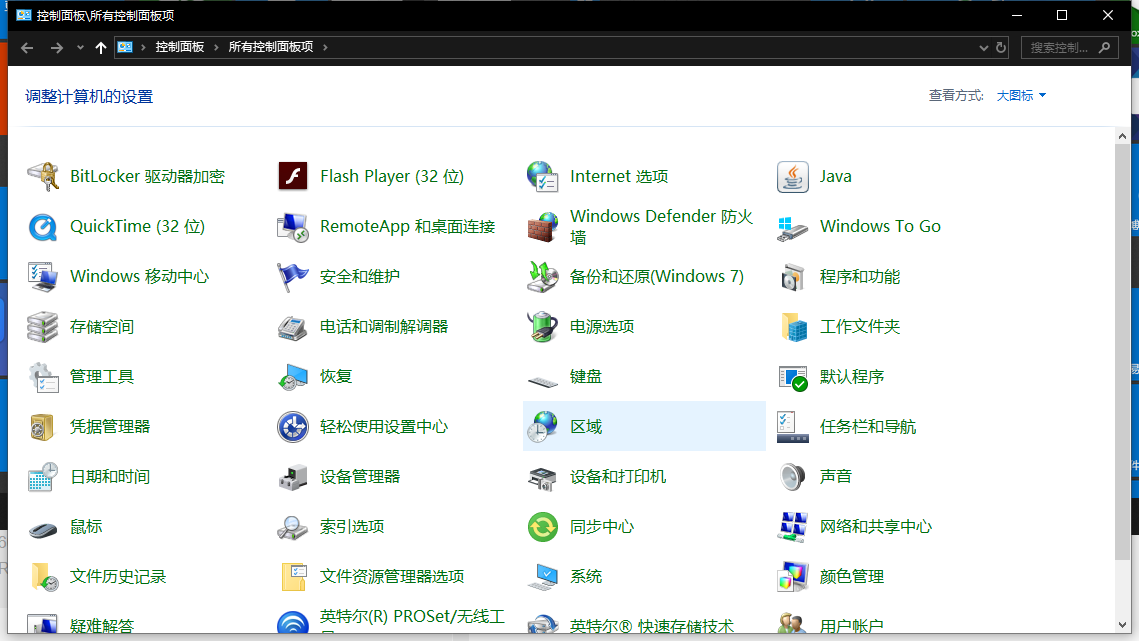Click the 用户帐户 label
The height and width of the screenshot is (641, 1139).
point(851,626)
